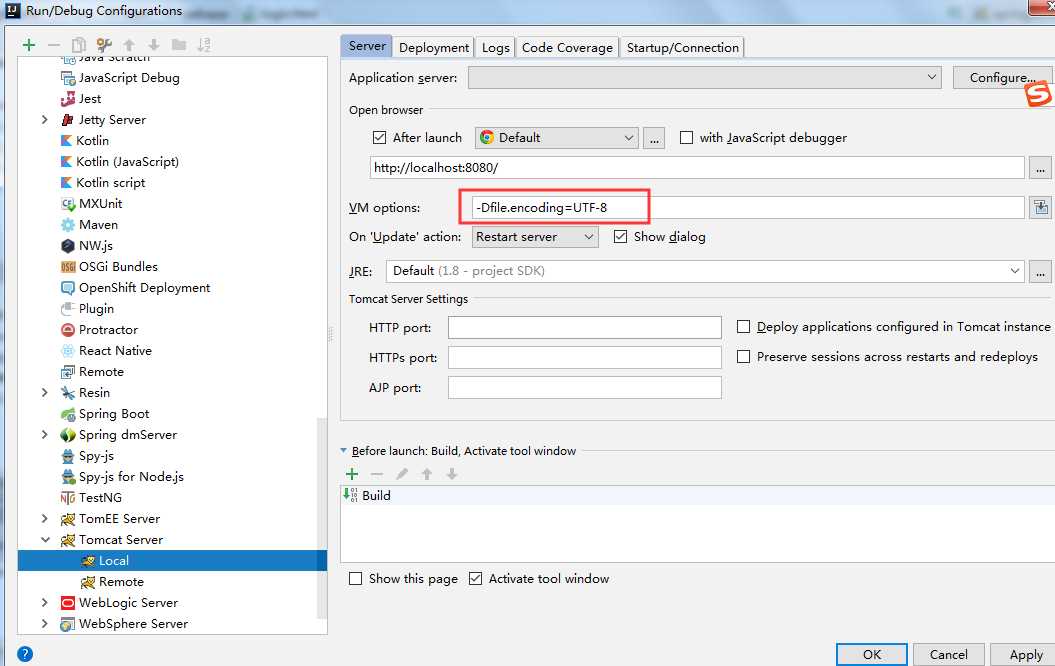Image resolution: width=1055 pixels, height=666 pixels.
Task: Click the help question mark icon
Action: tap(25, 654)
